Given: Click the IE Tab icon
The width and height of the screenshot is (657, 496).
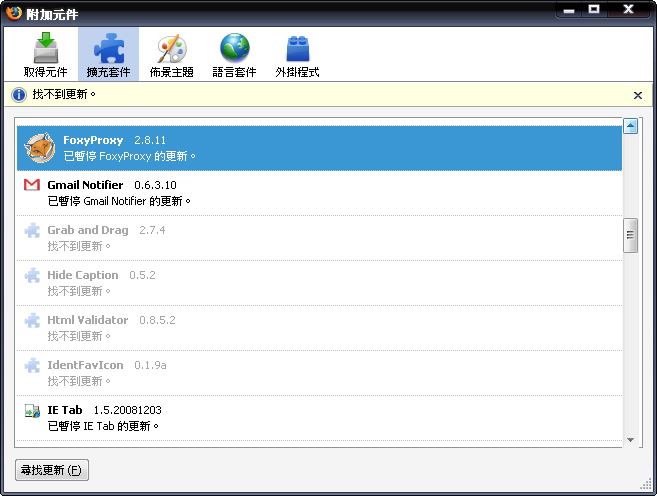Looking at the screenshot, I should pos(32,411).
